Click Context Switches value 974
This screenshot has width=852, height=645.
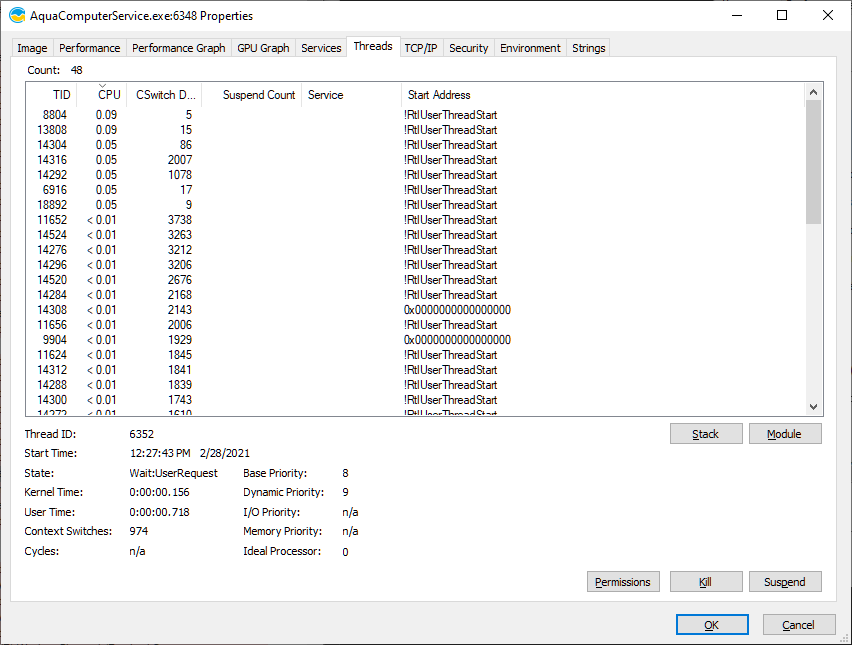[x=139, y=531]
